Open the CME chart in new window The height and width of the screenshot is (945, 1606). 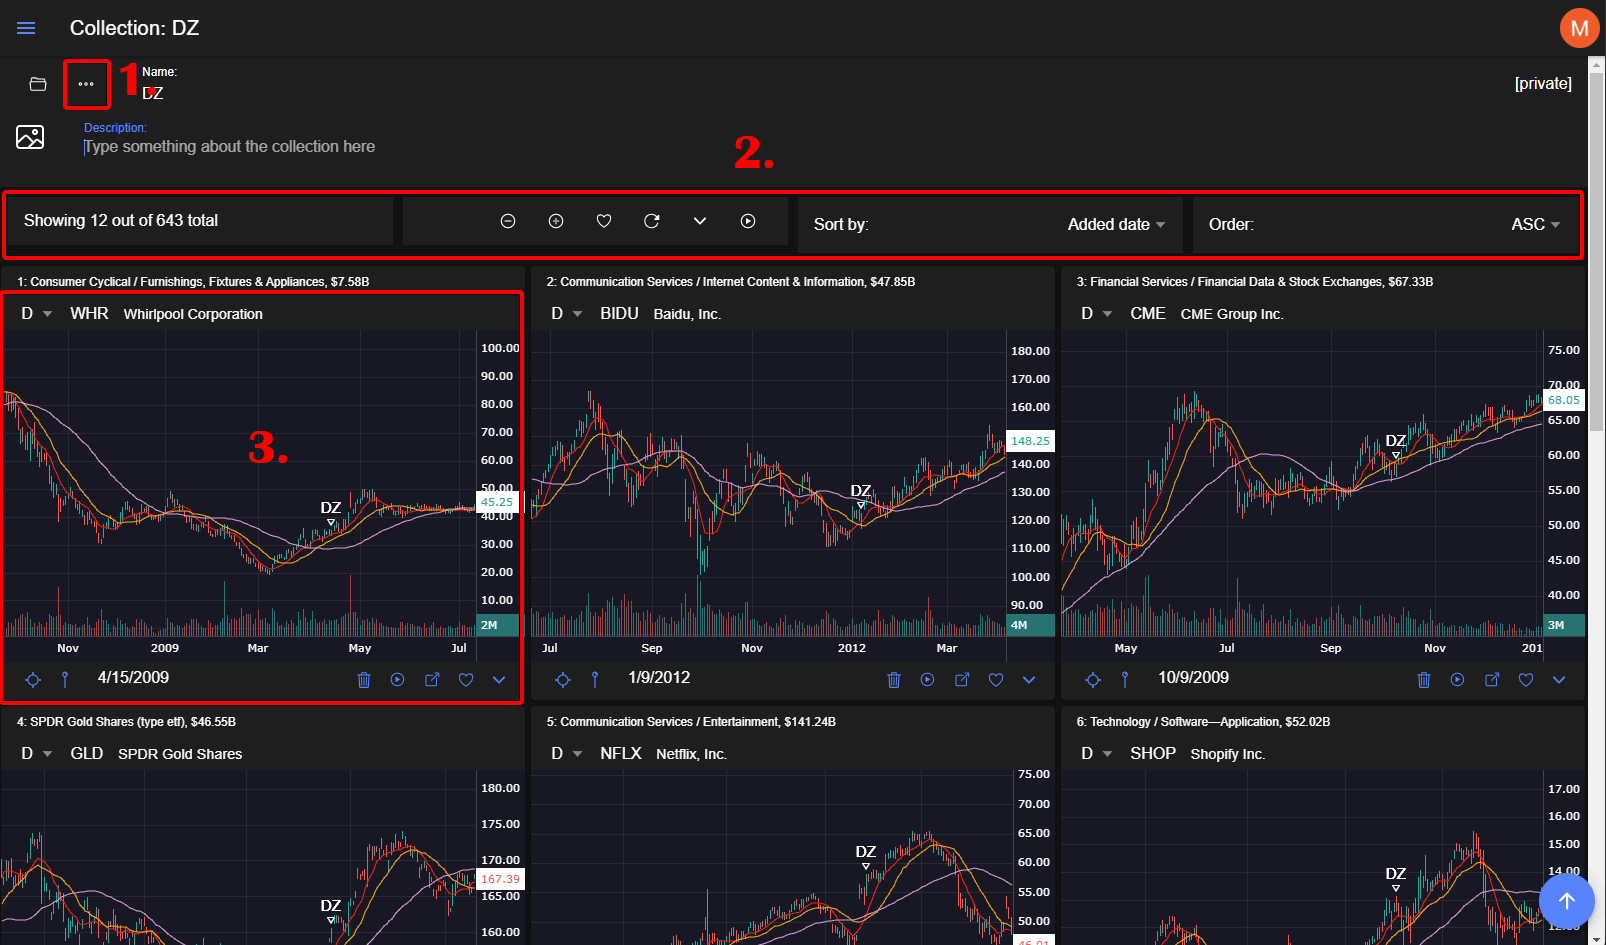(1492, 680)
